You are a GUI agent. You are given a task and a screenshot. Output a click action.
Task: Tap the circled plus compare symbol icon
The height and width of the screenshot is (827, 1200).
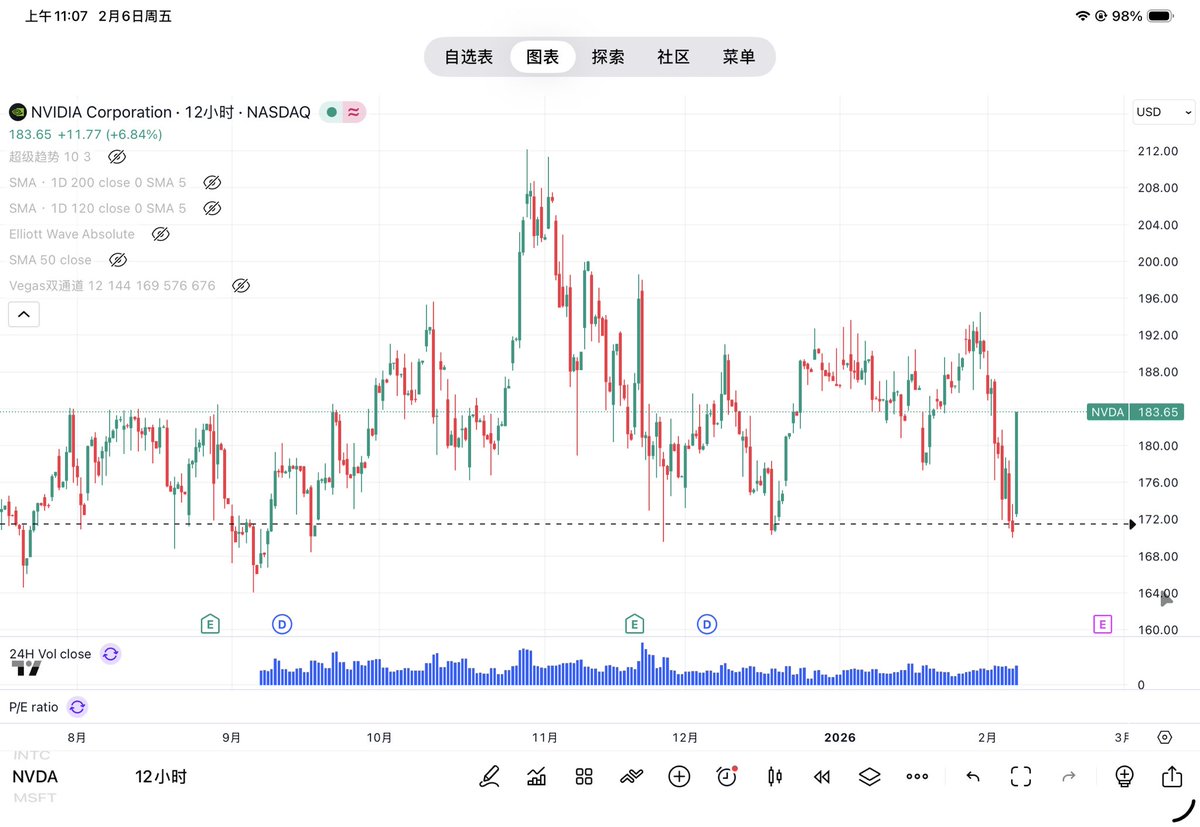point(679,776)
